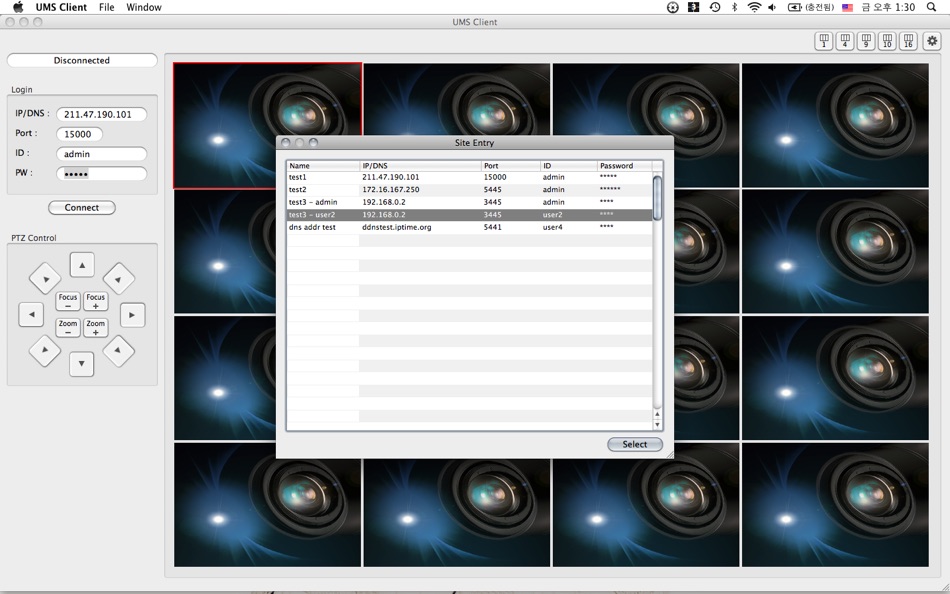Click the Name column header
Image resolution: width=950 pixels, height=594 pixels.
[323, 165]
